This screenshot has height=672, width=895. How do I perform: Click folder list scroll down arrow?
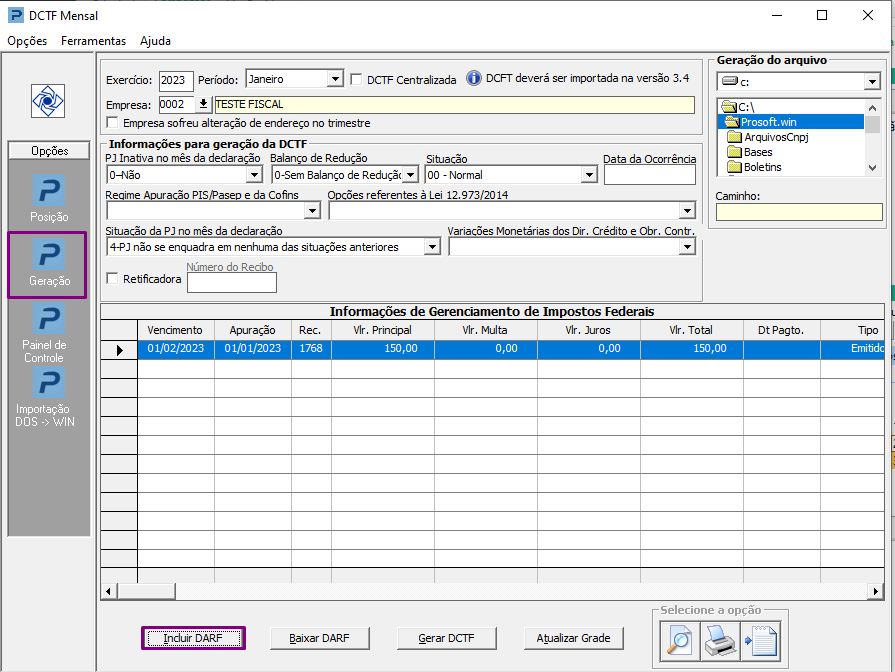[x=872, y=168]
